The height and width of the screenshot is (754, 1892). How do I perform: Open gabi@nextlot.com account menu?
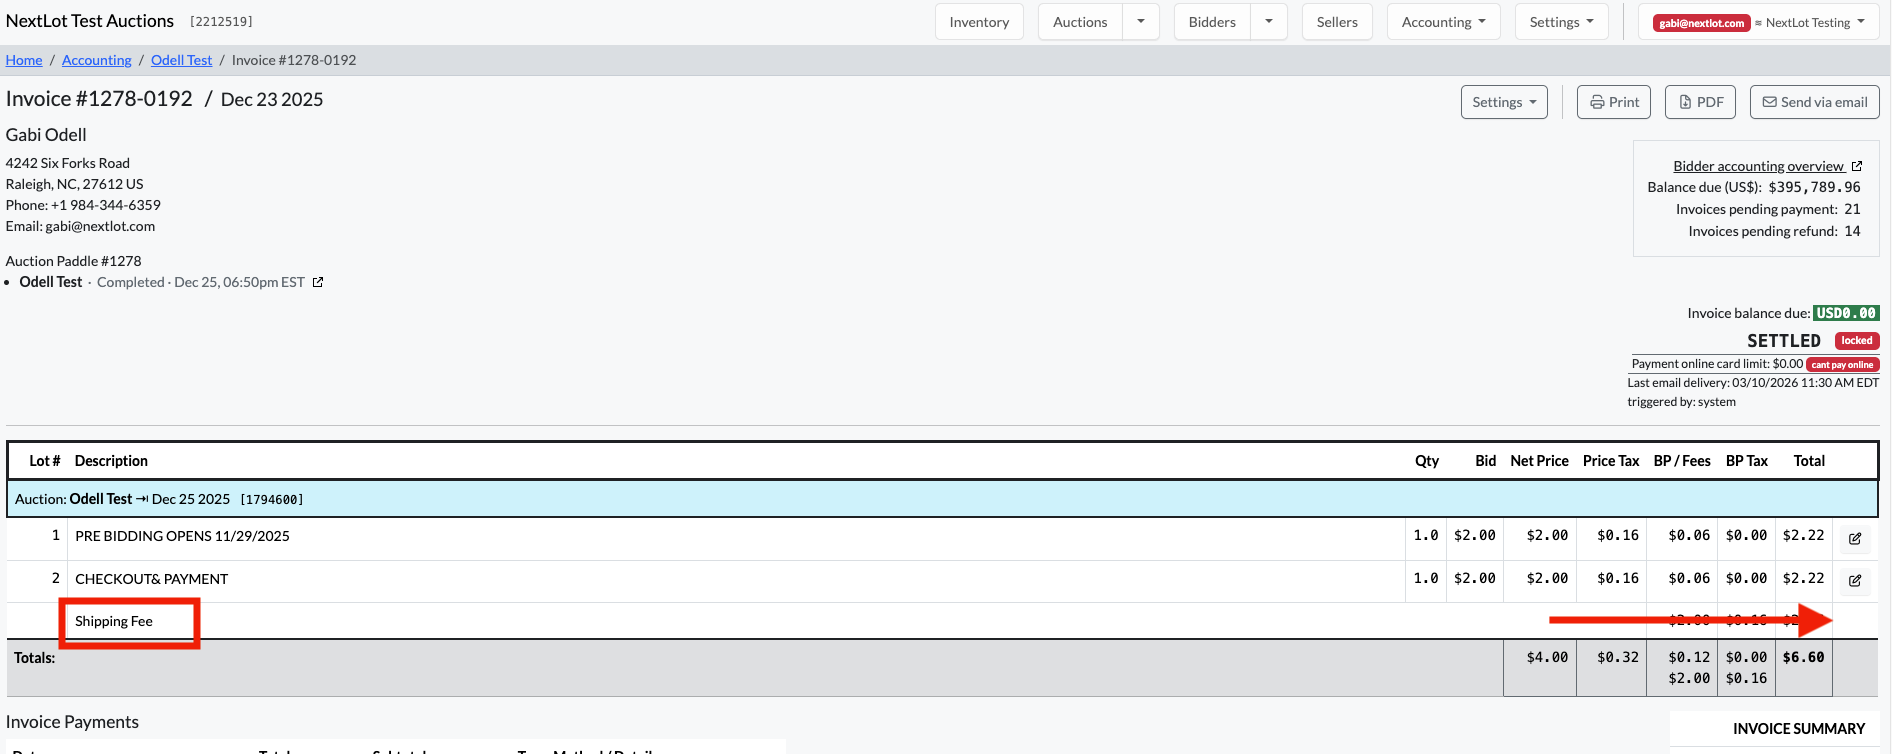(x=1759, y=22)
